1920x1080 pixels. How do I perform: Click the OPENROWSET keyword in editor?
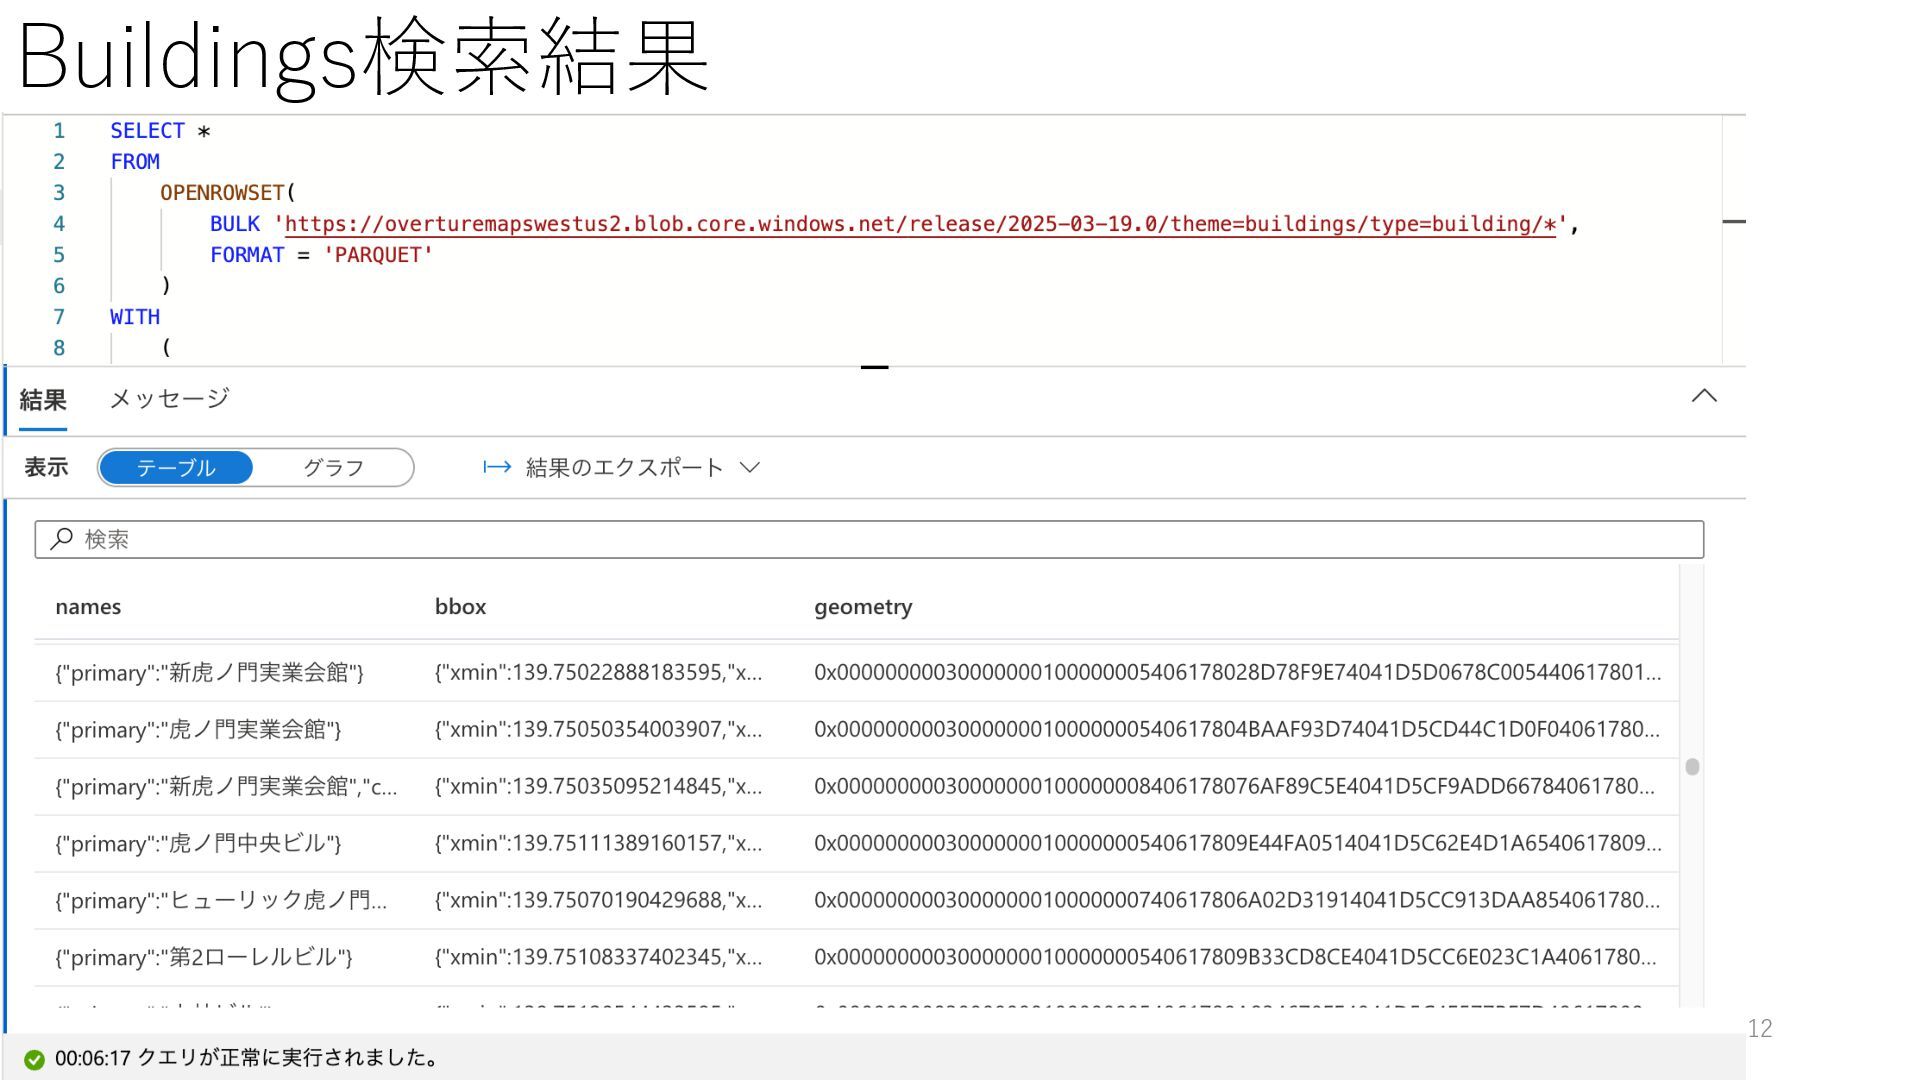click(222, 192)
